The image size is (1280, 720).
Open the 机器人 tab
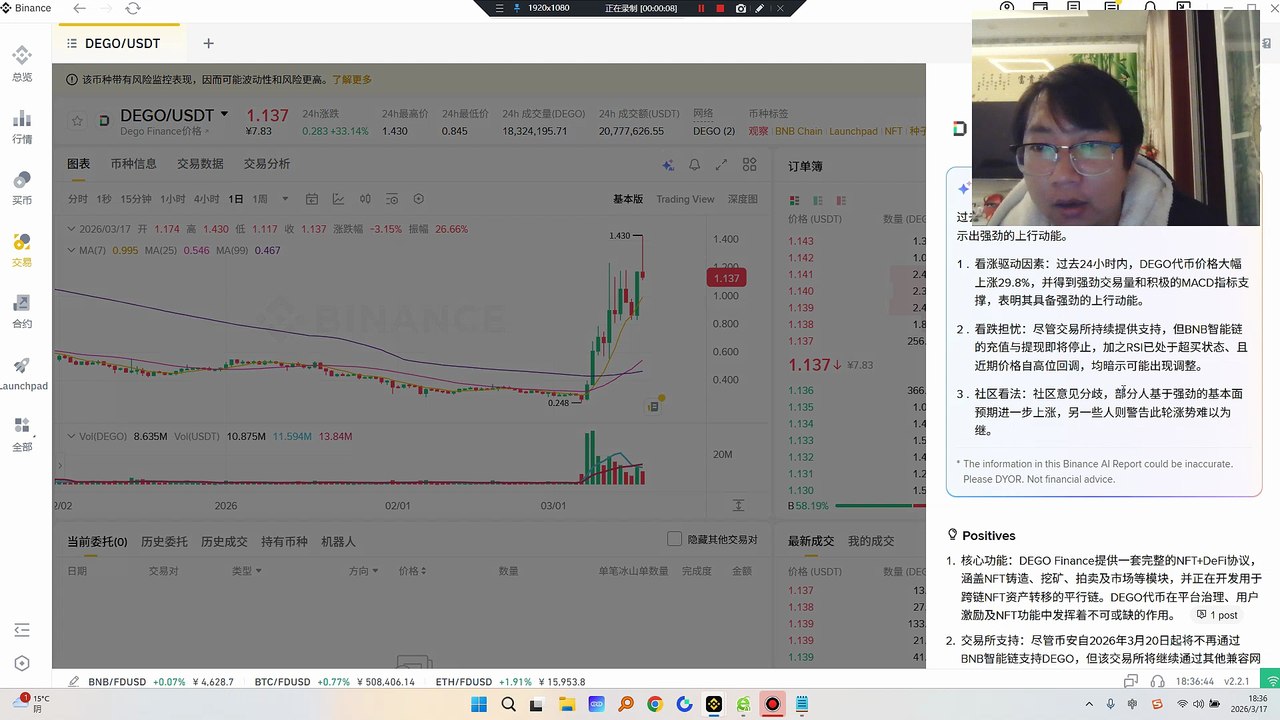tap(338, 541)
